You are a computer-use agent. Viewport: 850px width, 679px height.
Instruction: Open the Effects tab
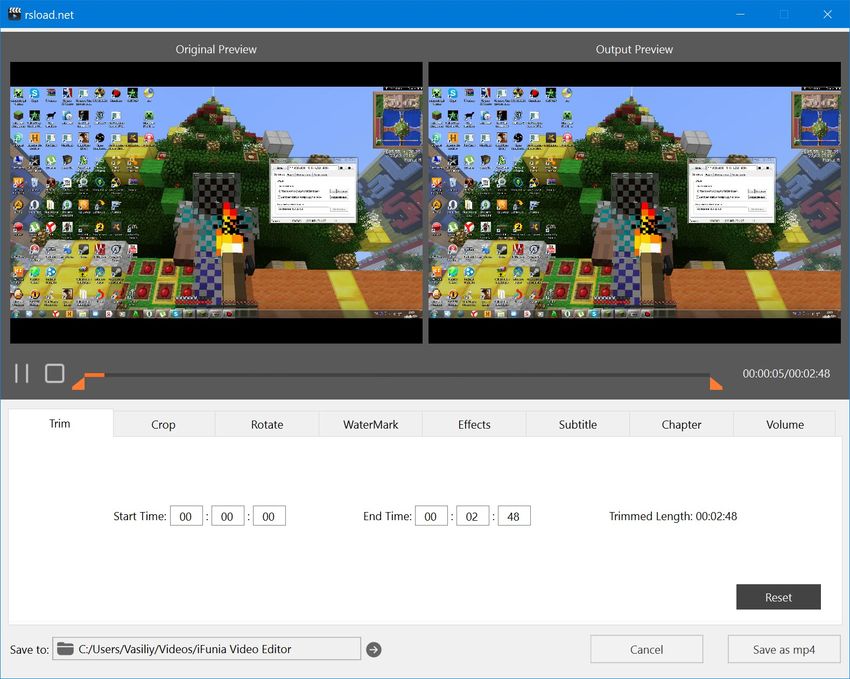[x=473, y=424]
